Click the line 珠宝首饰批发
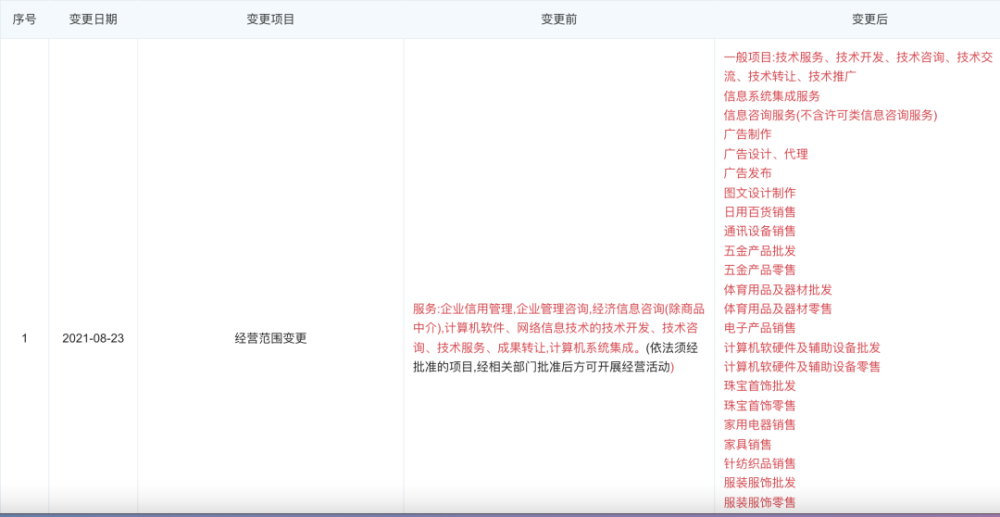Viewport: 1000px width, 517px height. tap(760, 386)
